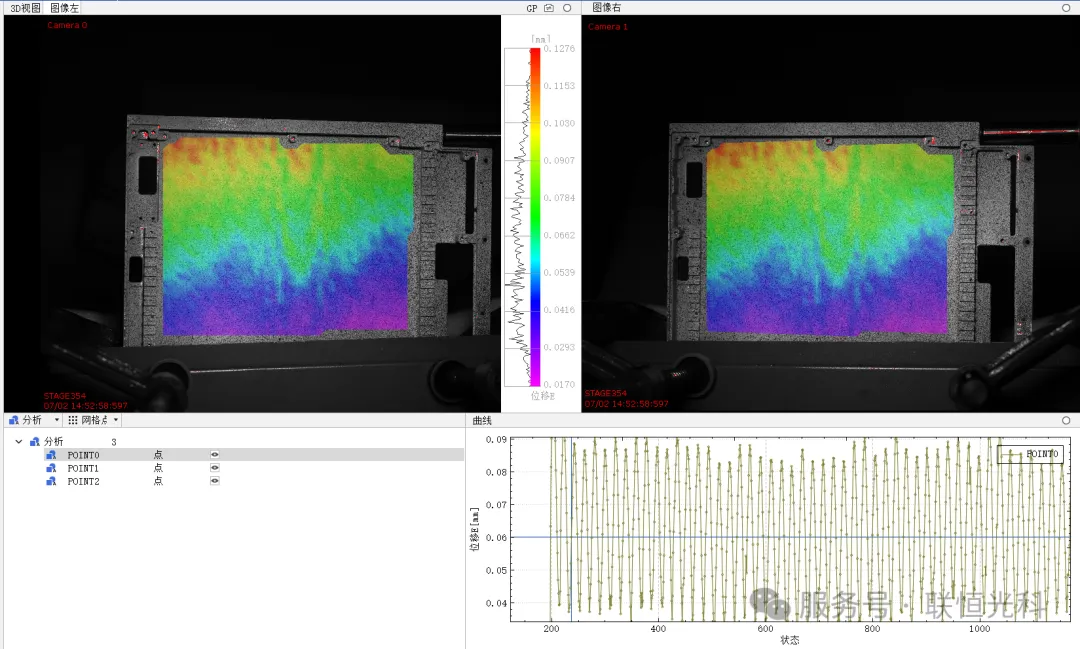Click the camera snapshot icon in left view
This screenshot has height=649, width=1080.
click(x=549, y=7)
